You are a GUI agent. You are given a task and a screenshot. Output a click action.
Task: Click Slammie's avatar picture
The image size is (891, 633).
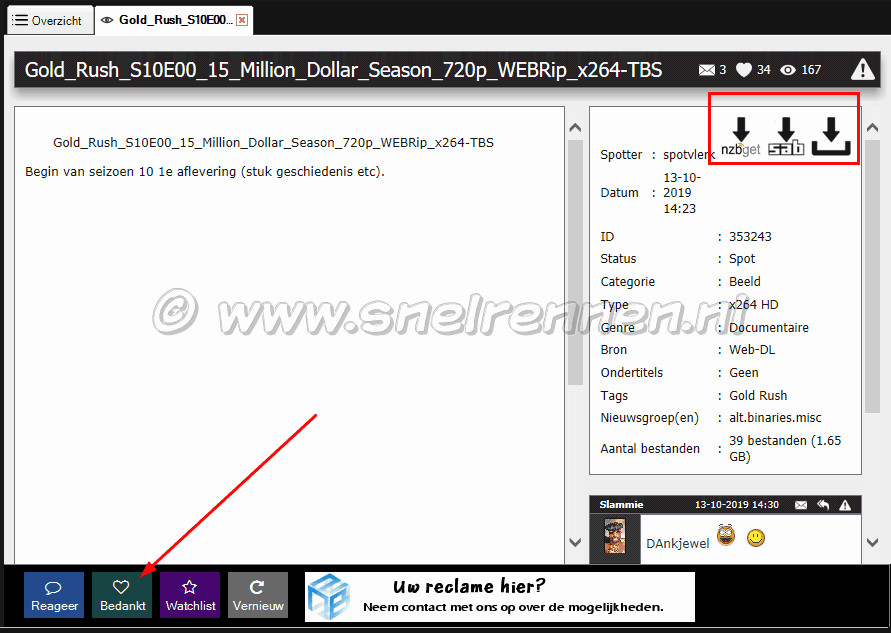[x=615, y=536]
